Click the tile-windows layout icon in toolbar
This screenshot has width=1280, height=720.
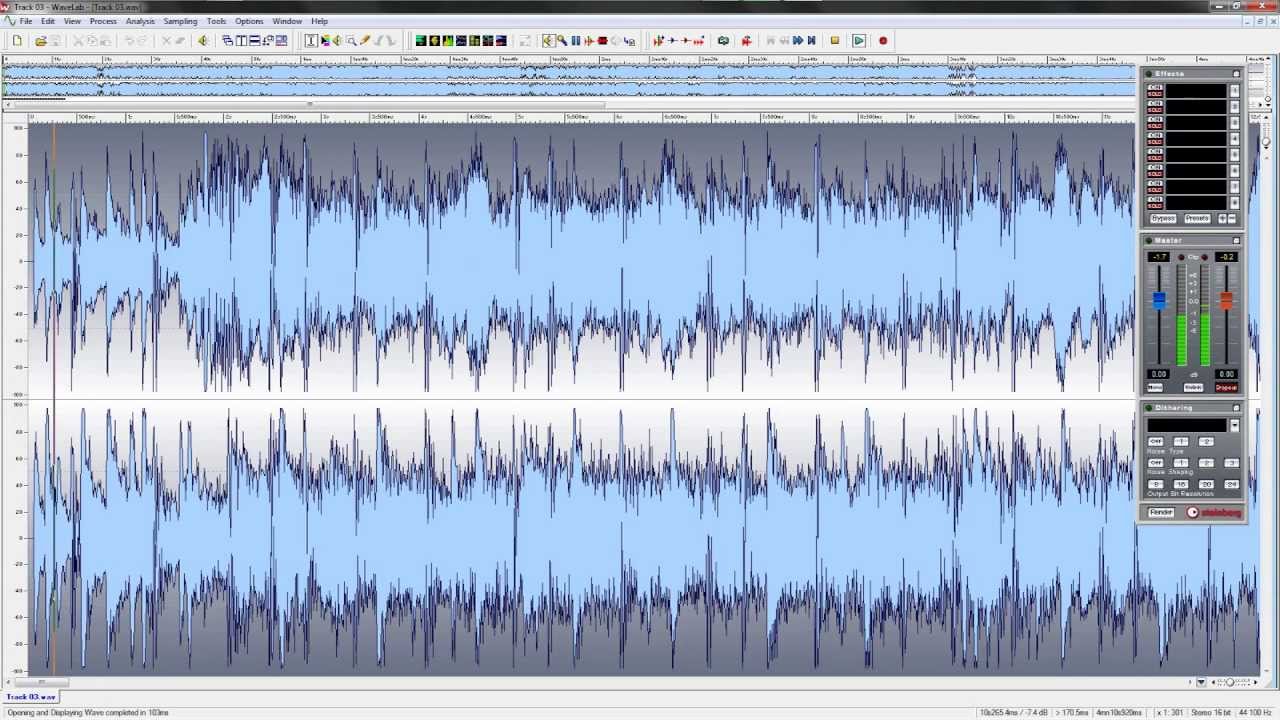241,41
